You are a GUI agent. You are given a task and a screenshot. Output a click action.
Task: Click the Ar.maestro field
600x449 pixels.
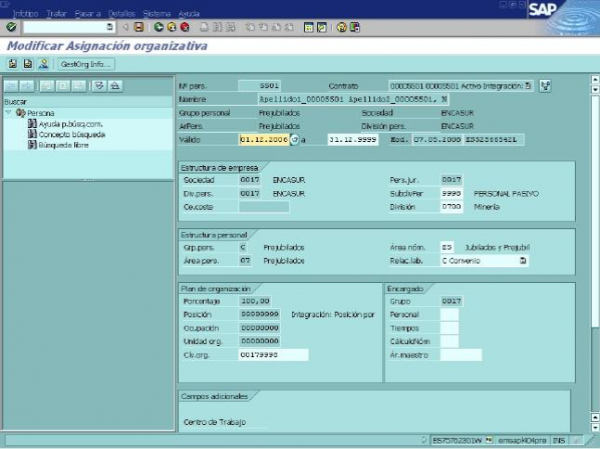tap(461, 355)
